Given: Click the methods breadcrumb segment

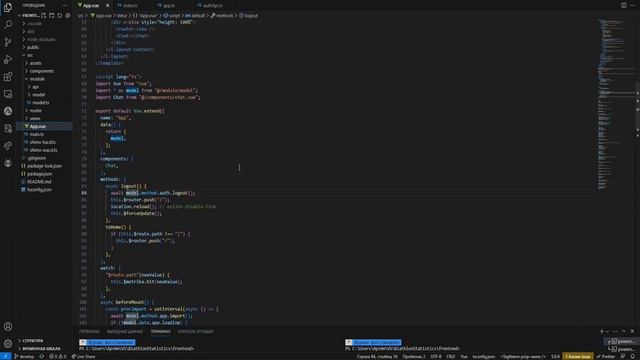Looking at the screenshot, I should [x=222, y=16].
